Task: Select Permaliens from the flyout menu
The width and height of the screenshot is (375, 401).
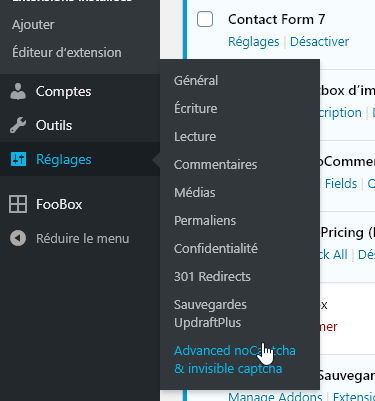Action: click(205, 221)
